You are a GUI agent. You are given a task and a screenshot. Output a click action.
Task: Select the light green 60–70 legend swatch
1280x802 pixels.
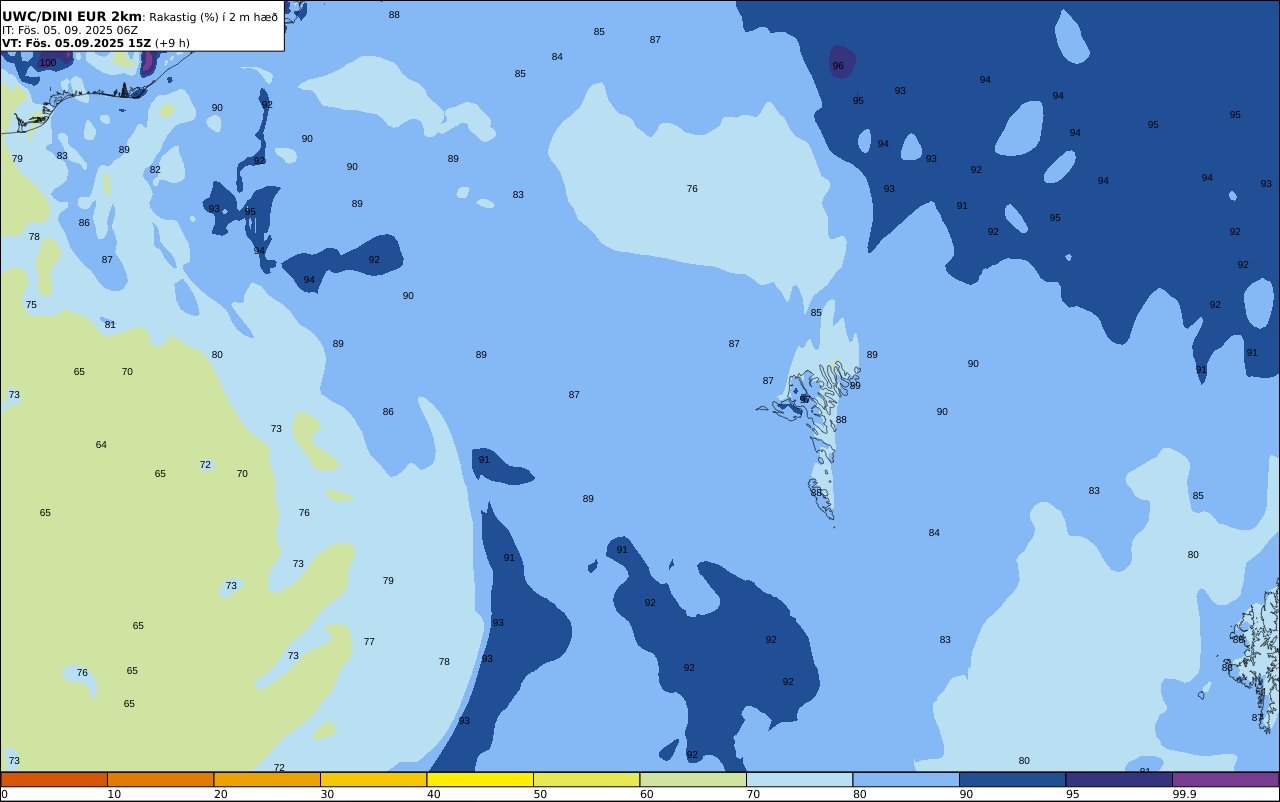693,779
